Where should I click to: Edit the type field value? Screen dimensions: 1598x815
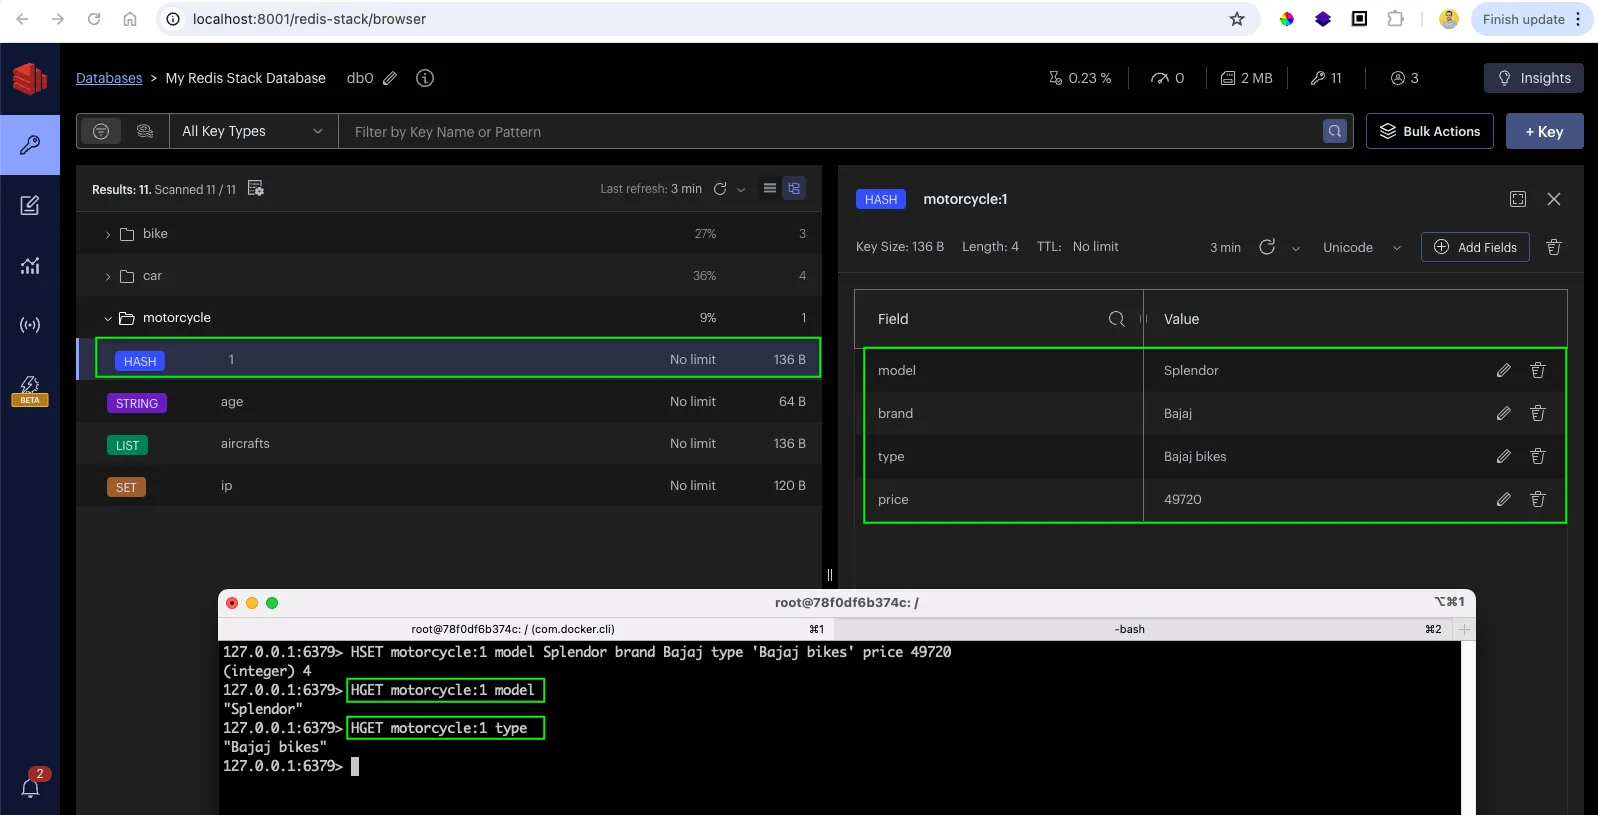pyautogui.click(x=1503, y=456)
